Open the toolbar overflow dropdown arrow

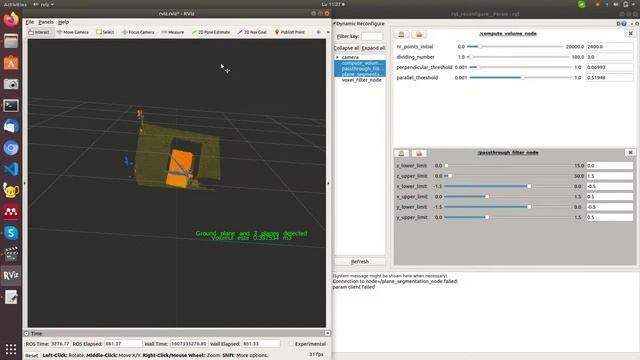point(328,32)
